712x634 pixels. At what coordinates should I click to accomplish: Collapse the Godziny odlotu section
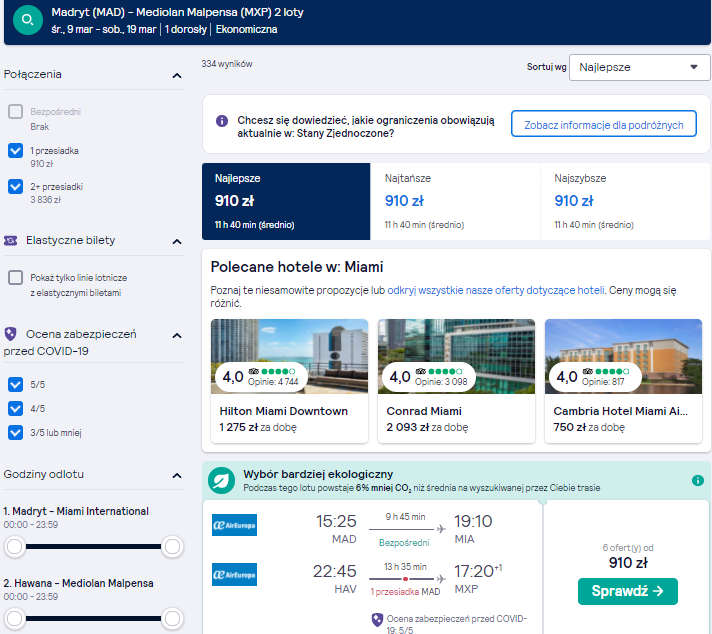tap(177, 476)
